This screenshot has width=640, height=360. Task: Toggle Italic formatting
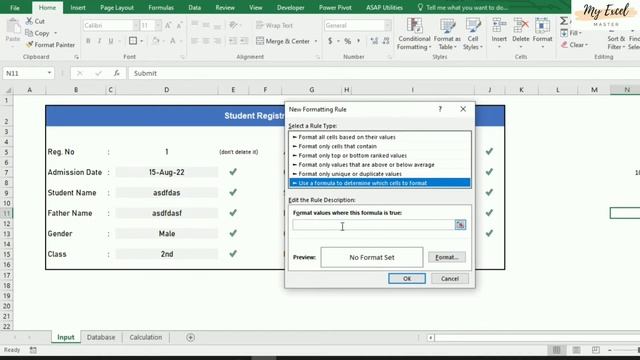tap(99, 41)
